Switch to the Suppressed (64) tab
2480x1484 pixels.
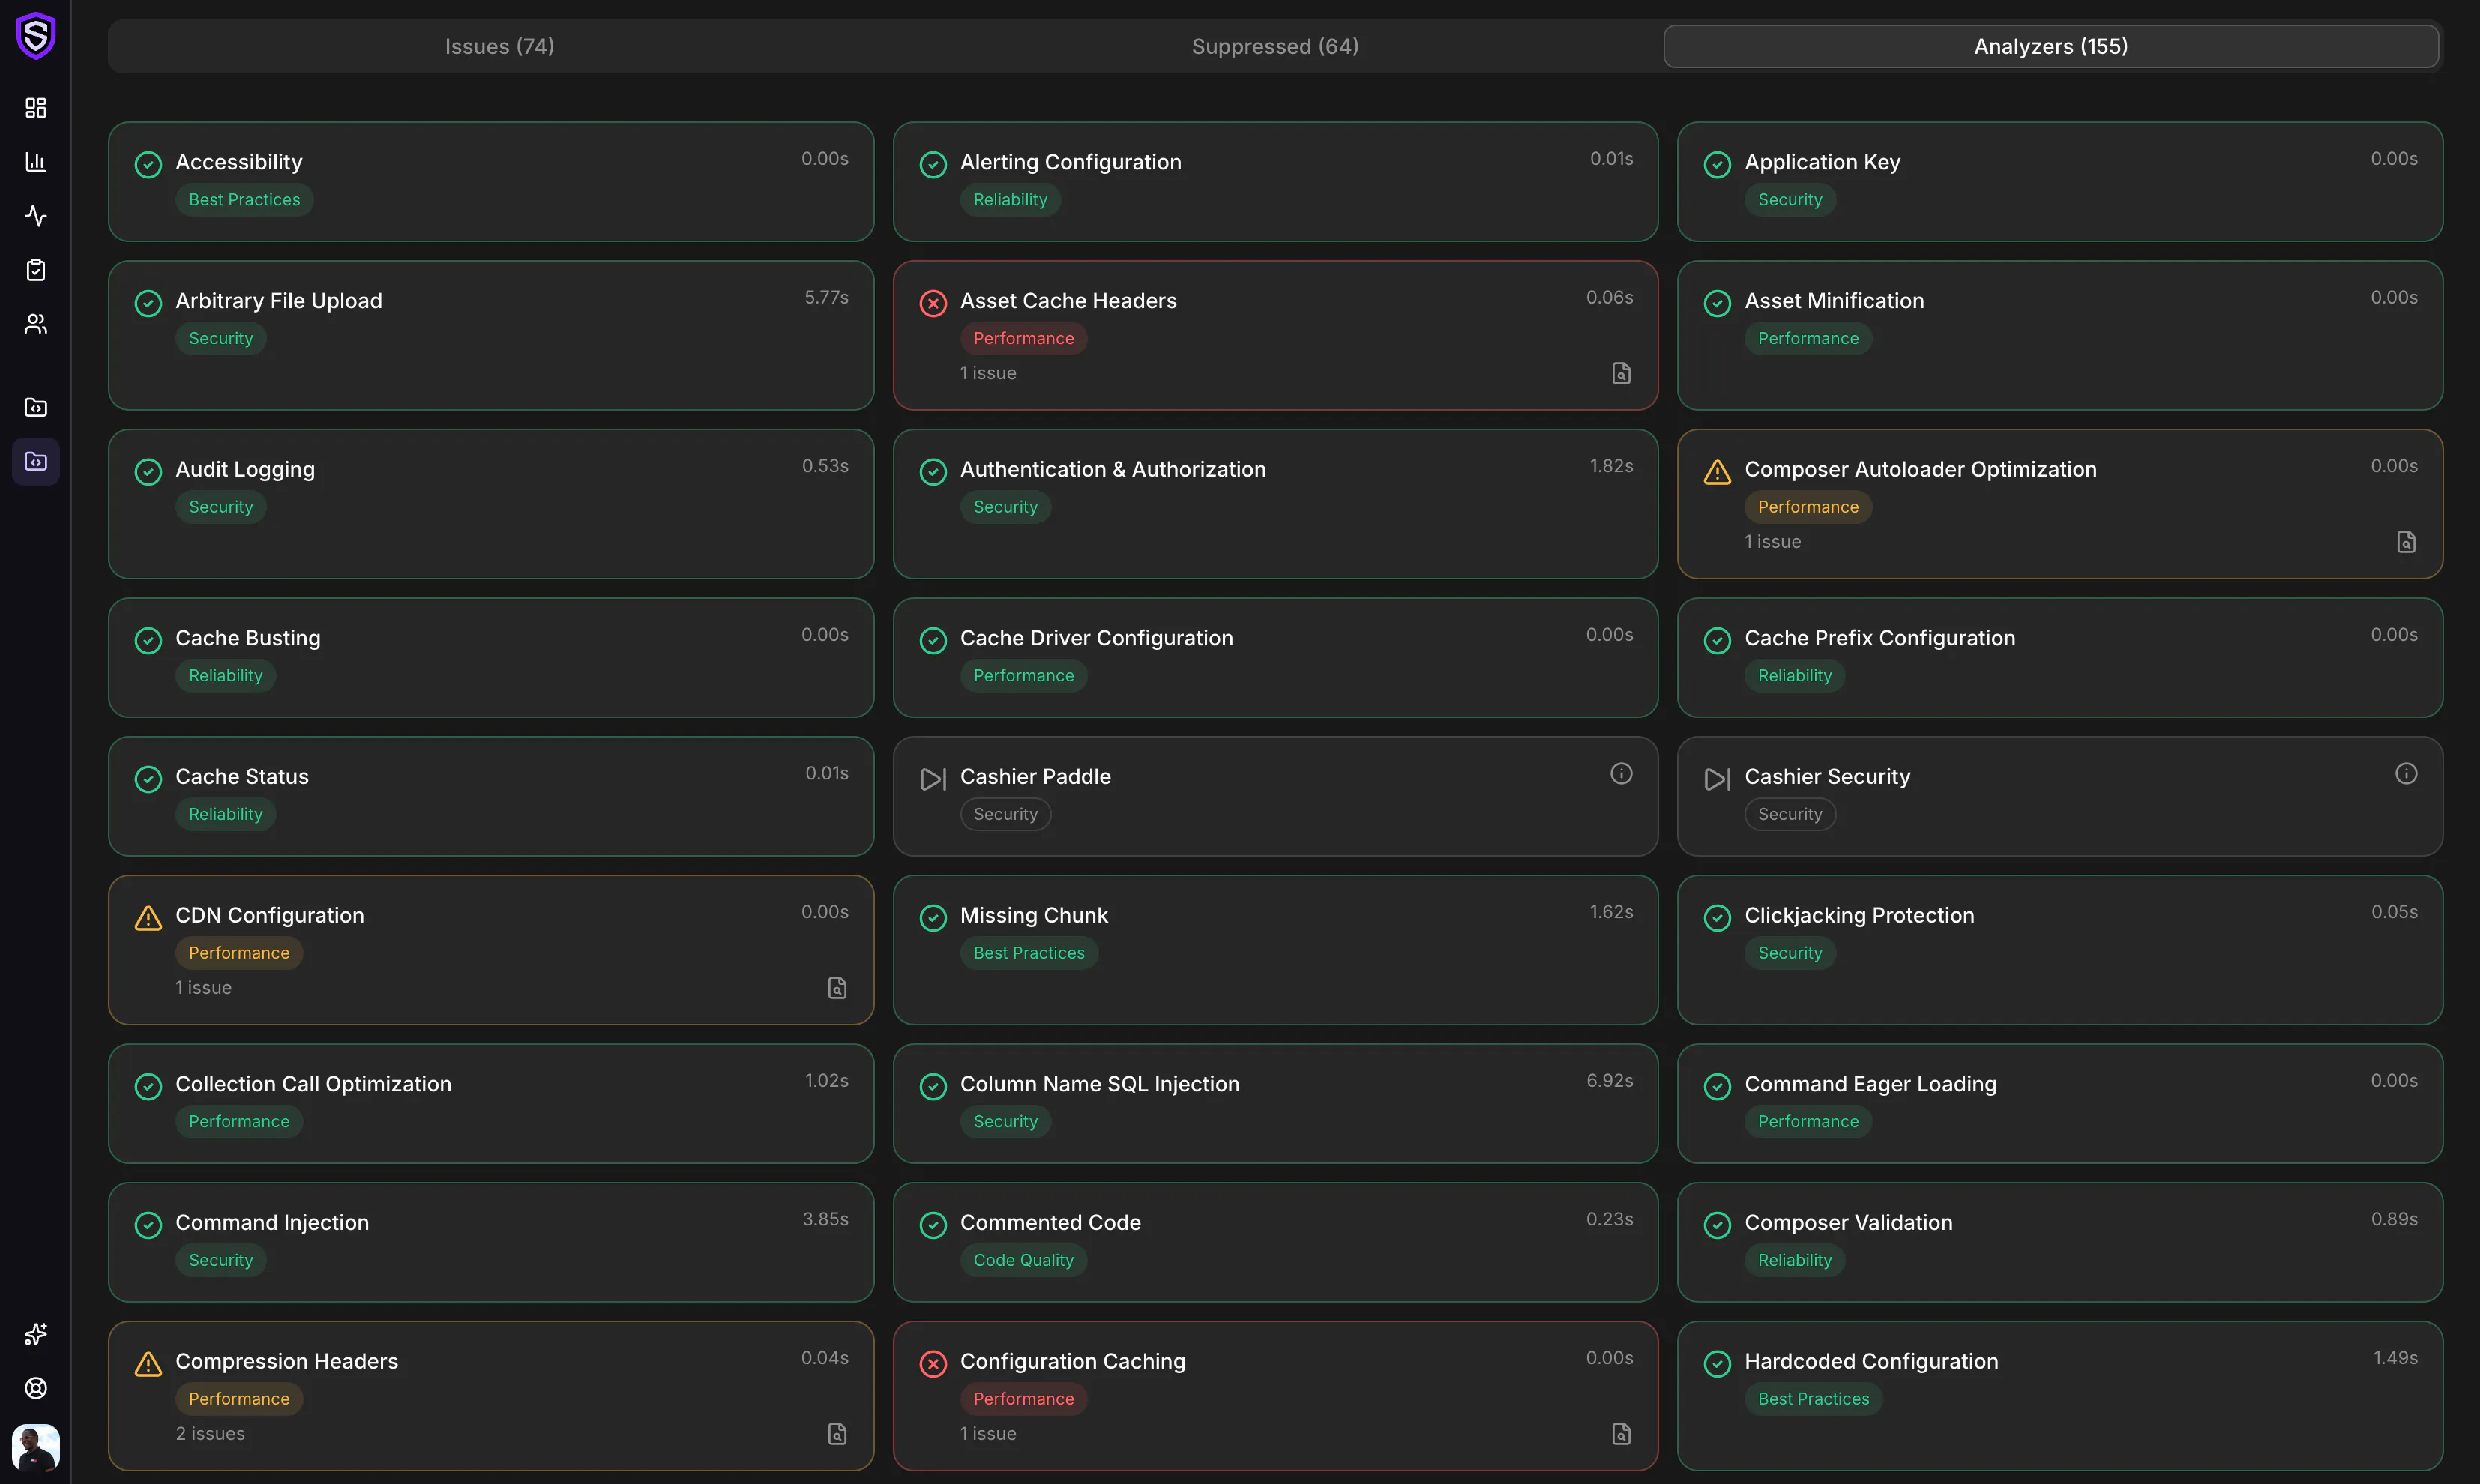coord(1275,47)
